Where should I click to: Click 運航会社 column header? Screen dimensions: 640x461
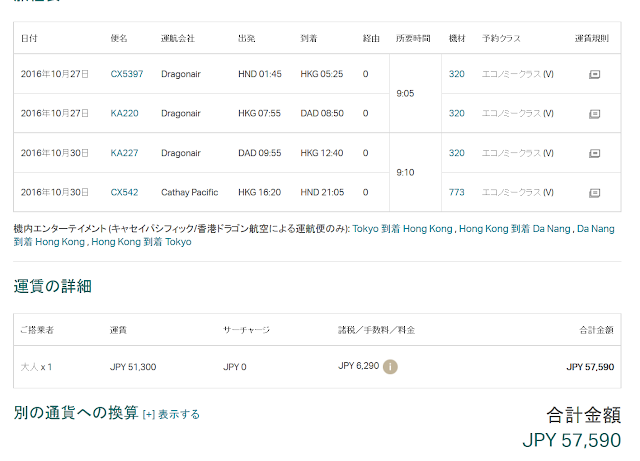point(178,38)
